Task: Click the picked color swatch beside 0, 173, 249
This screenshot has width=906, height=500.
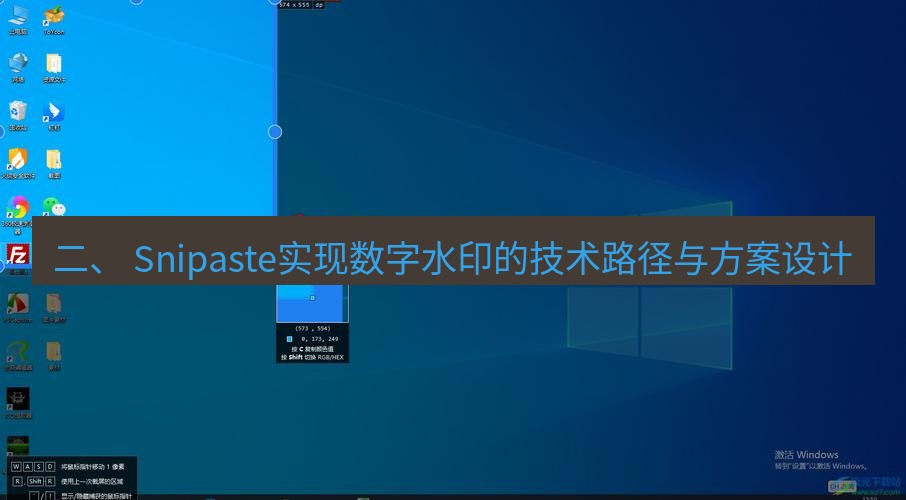Action: click(289, 339)
